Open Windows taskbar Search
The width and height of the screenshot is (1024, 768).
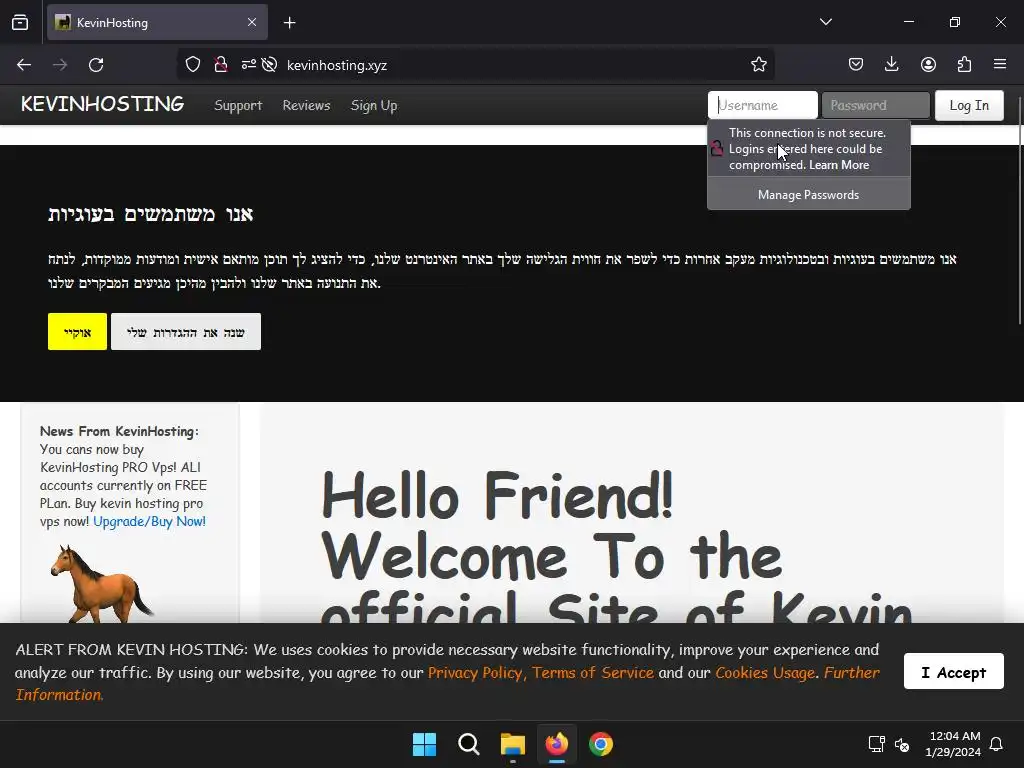click(468, 744)
